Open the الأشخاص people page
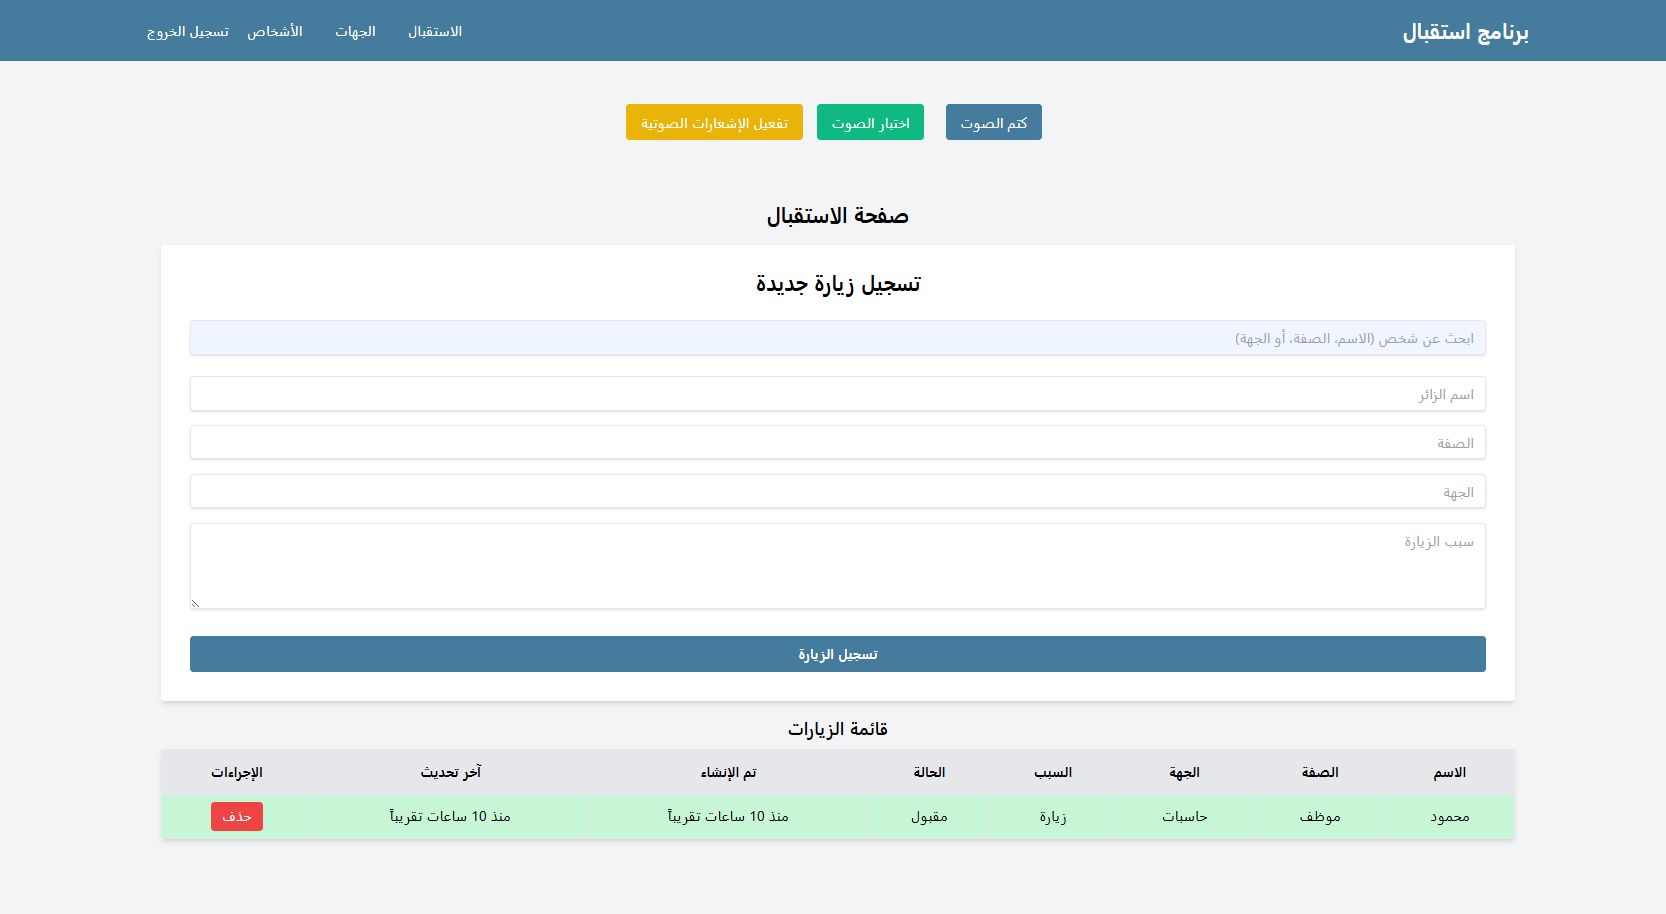 point(277,31)
